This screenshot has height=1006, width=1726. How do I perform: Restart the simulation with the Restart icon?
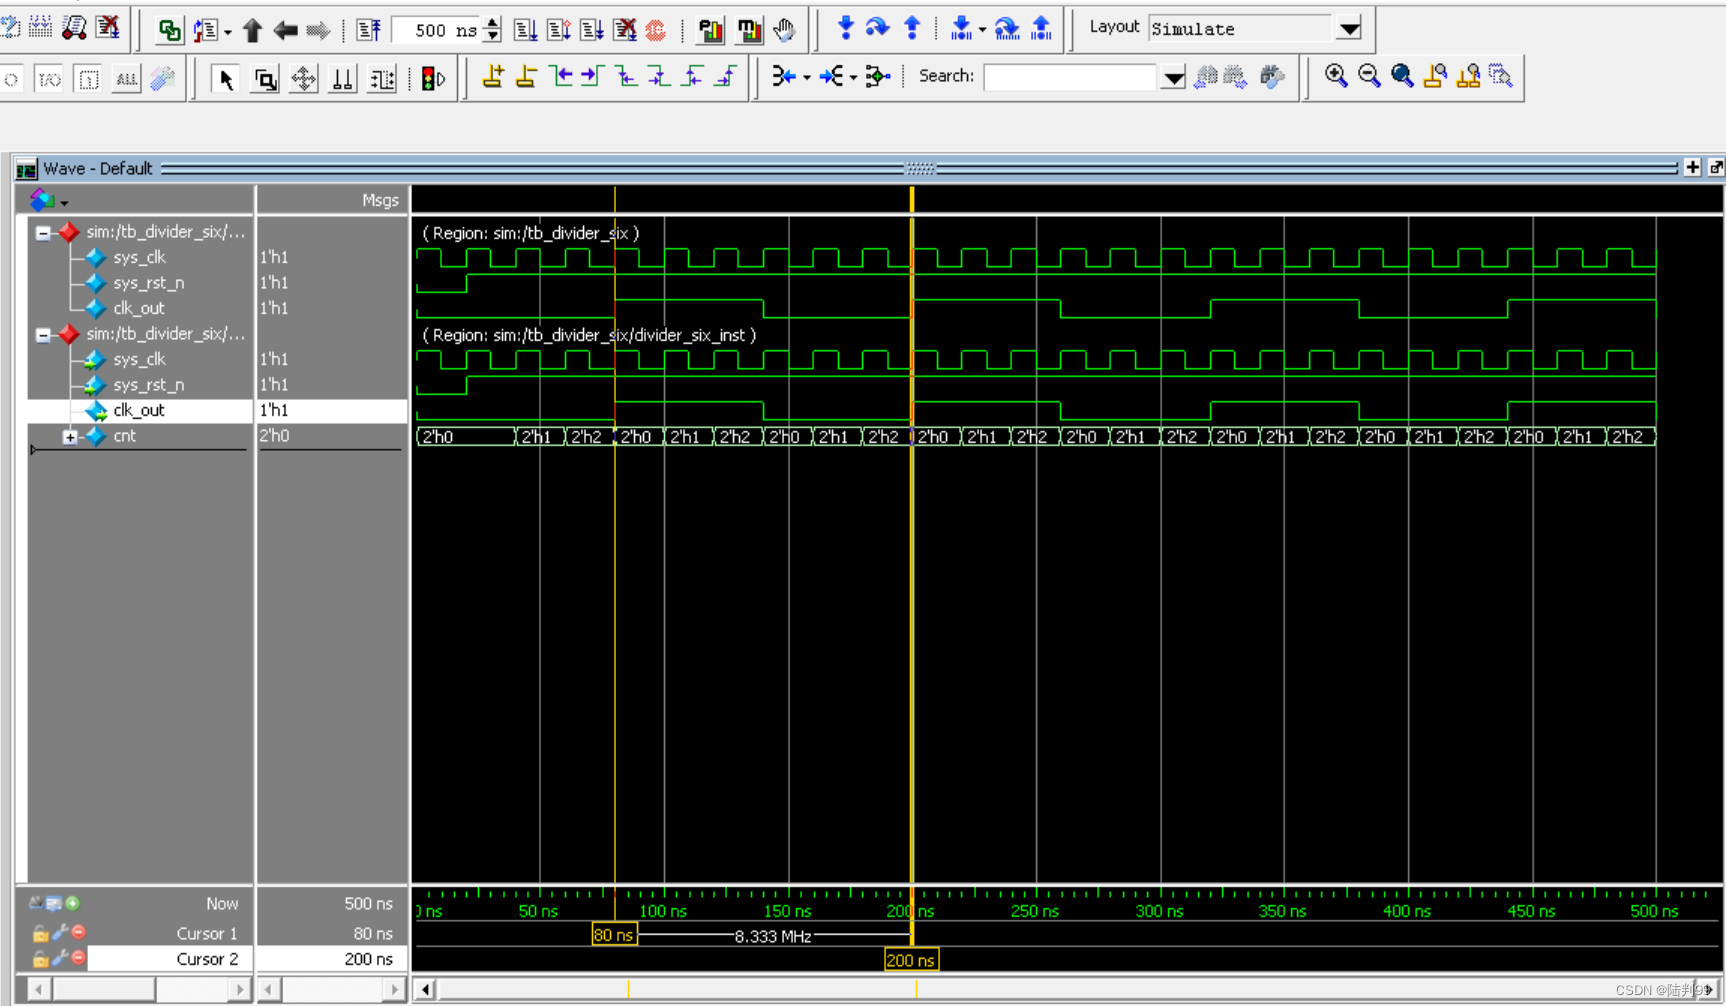657,30
